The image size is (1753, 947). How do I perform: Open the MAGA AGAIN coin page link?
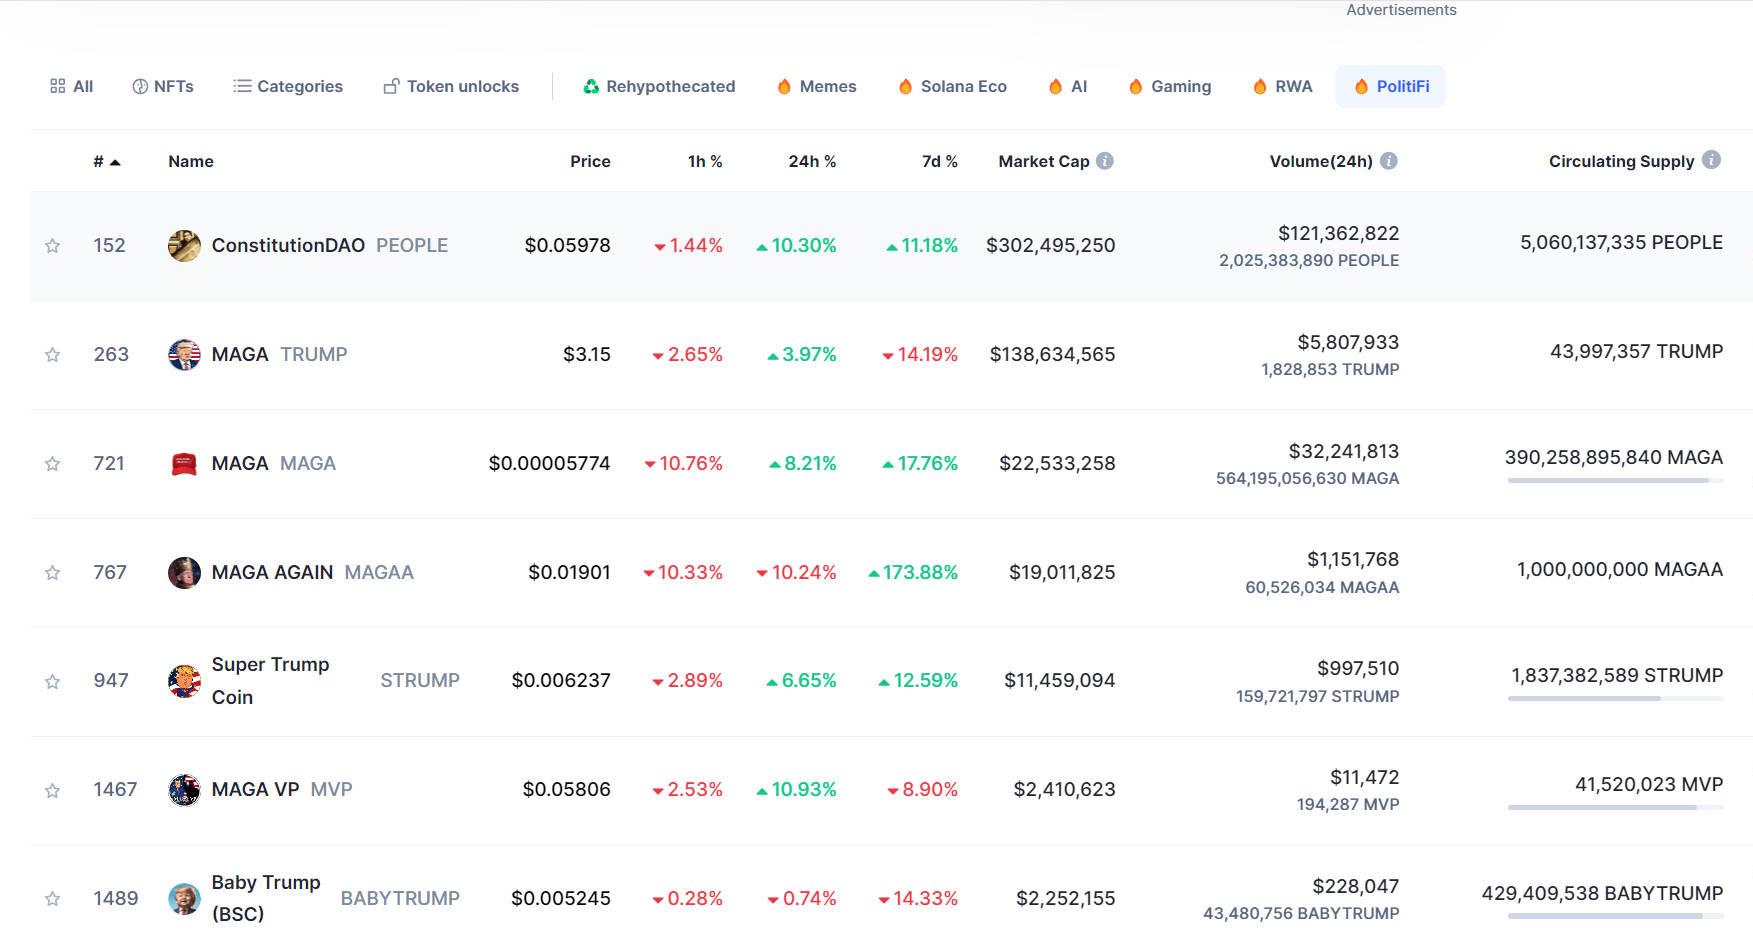(272, 572)
